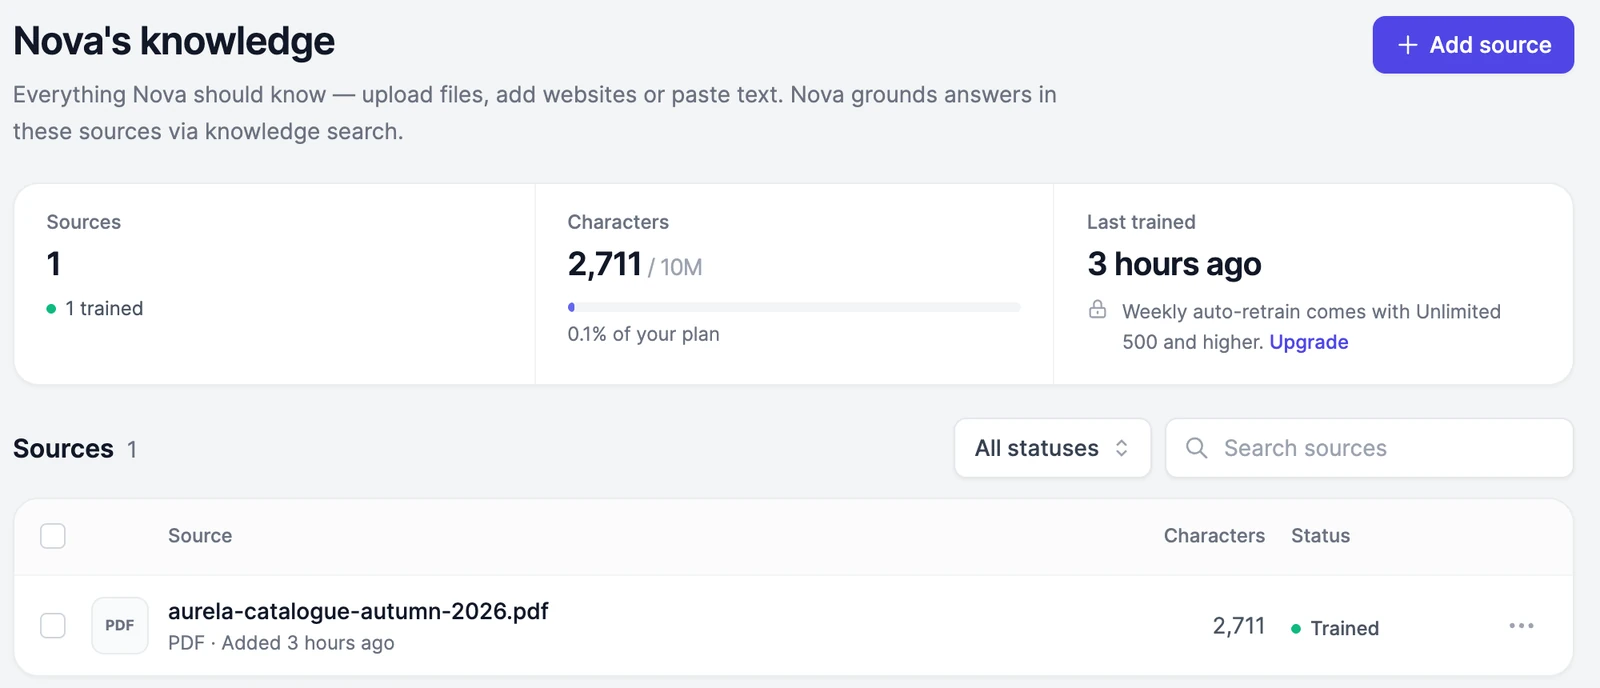The image size is (1600, 688).
Task: Click the green dot next to 1 trained
Action: tap(51, 309)
